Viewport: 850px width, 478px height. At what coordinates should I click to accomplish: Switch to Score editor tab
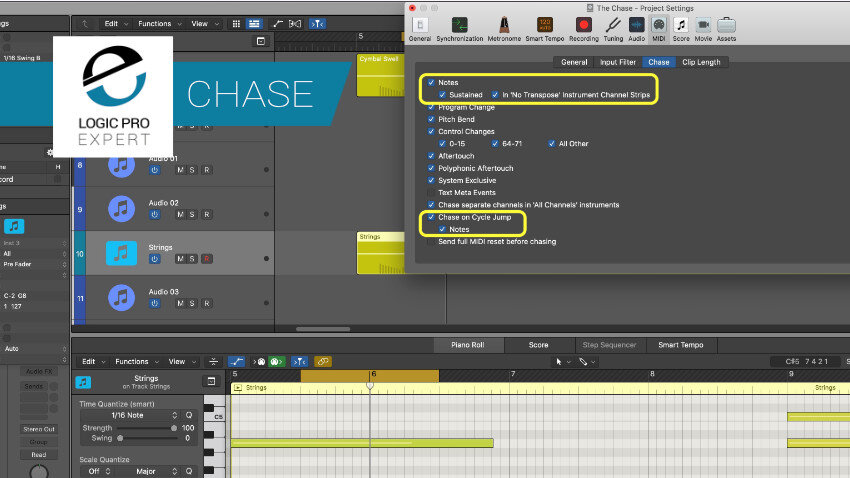538,345
